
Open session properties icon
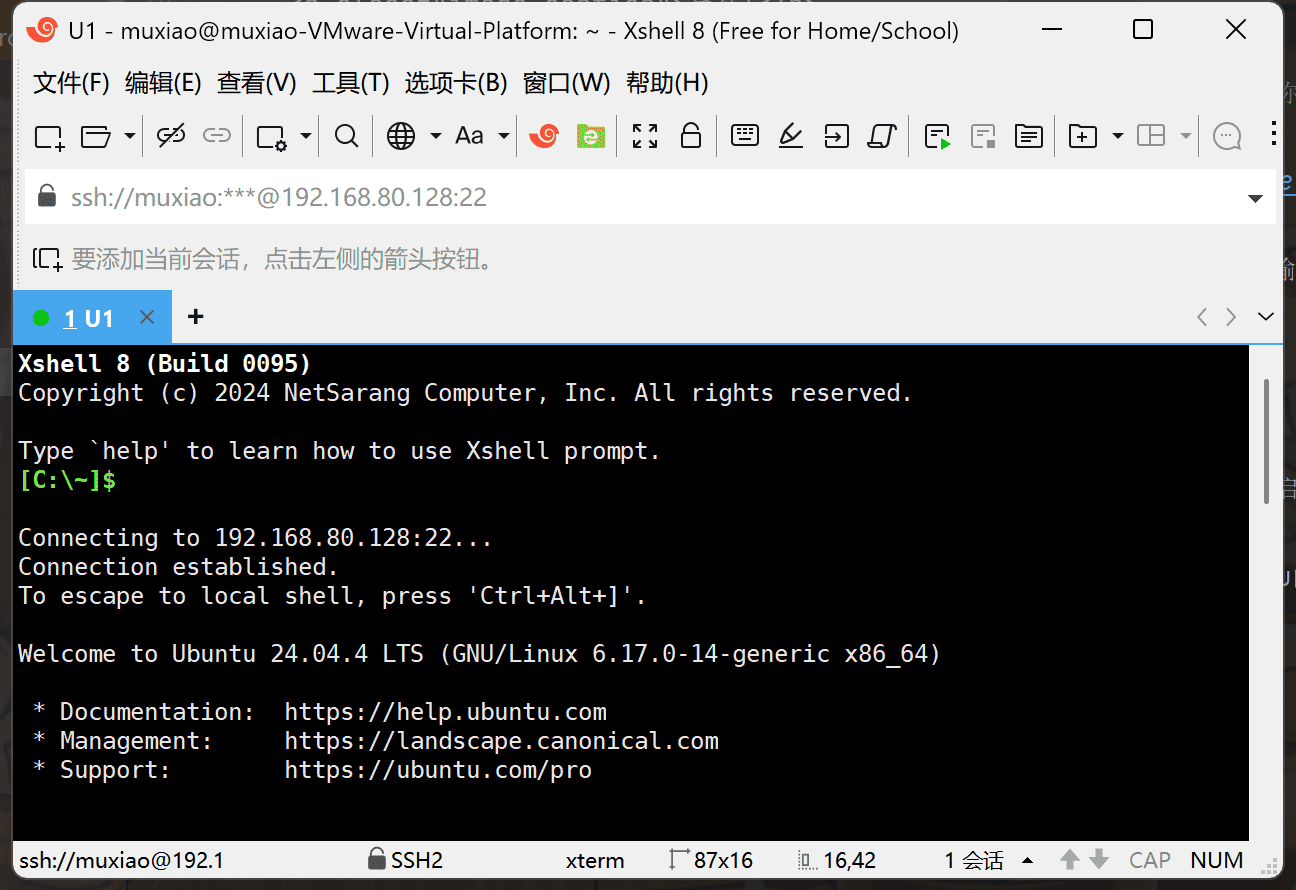[271, 136]
